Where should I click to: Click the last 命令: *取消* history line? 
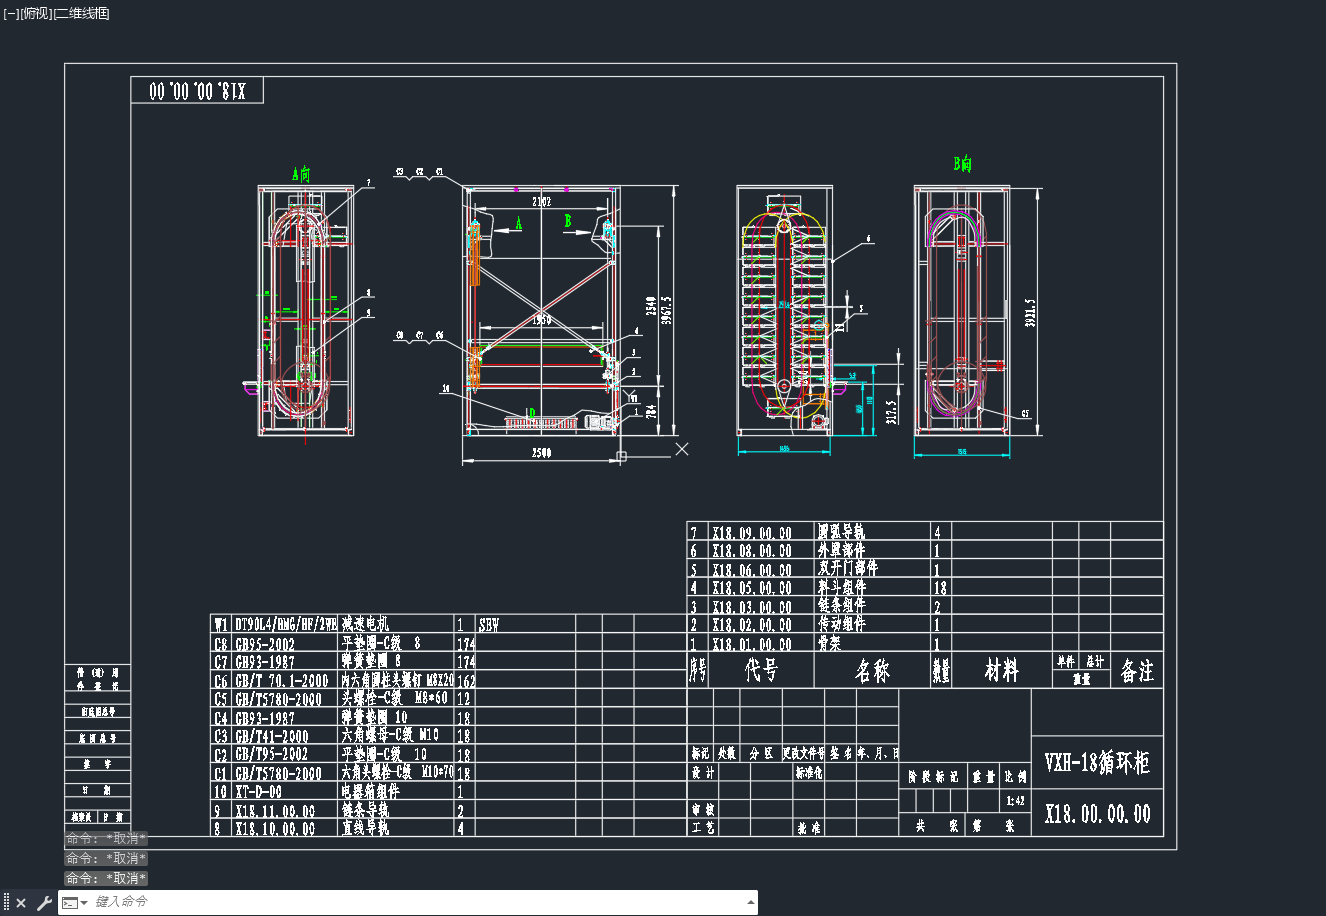pos(106,878)
